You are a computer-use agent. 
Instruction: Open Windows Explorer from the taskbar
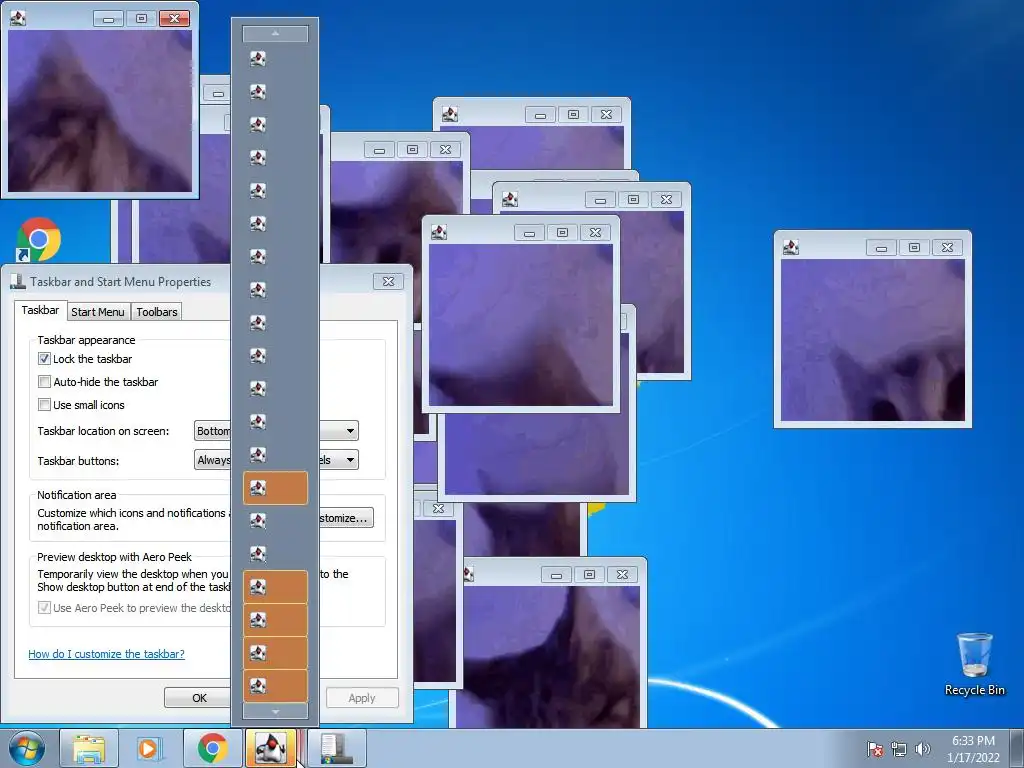point(89,748)
